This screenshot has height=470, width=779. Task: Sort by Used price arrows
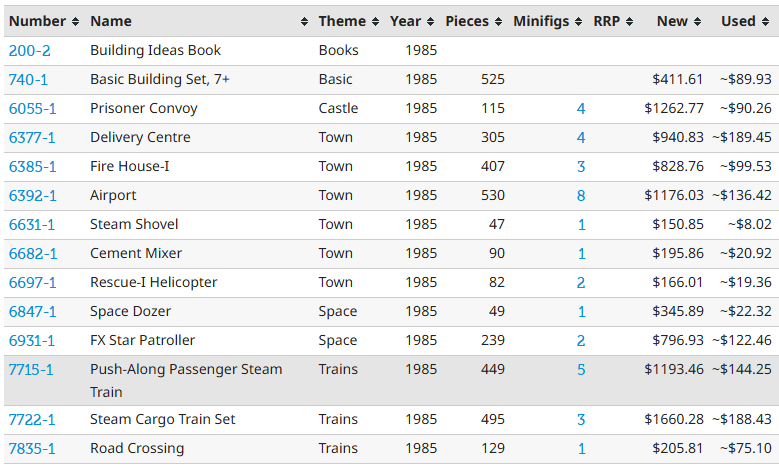[x=765, y=21]
